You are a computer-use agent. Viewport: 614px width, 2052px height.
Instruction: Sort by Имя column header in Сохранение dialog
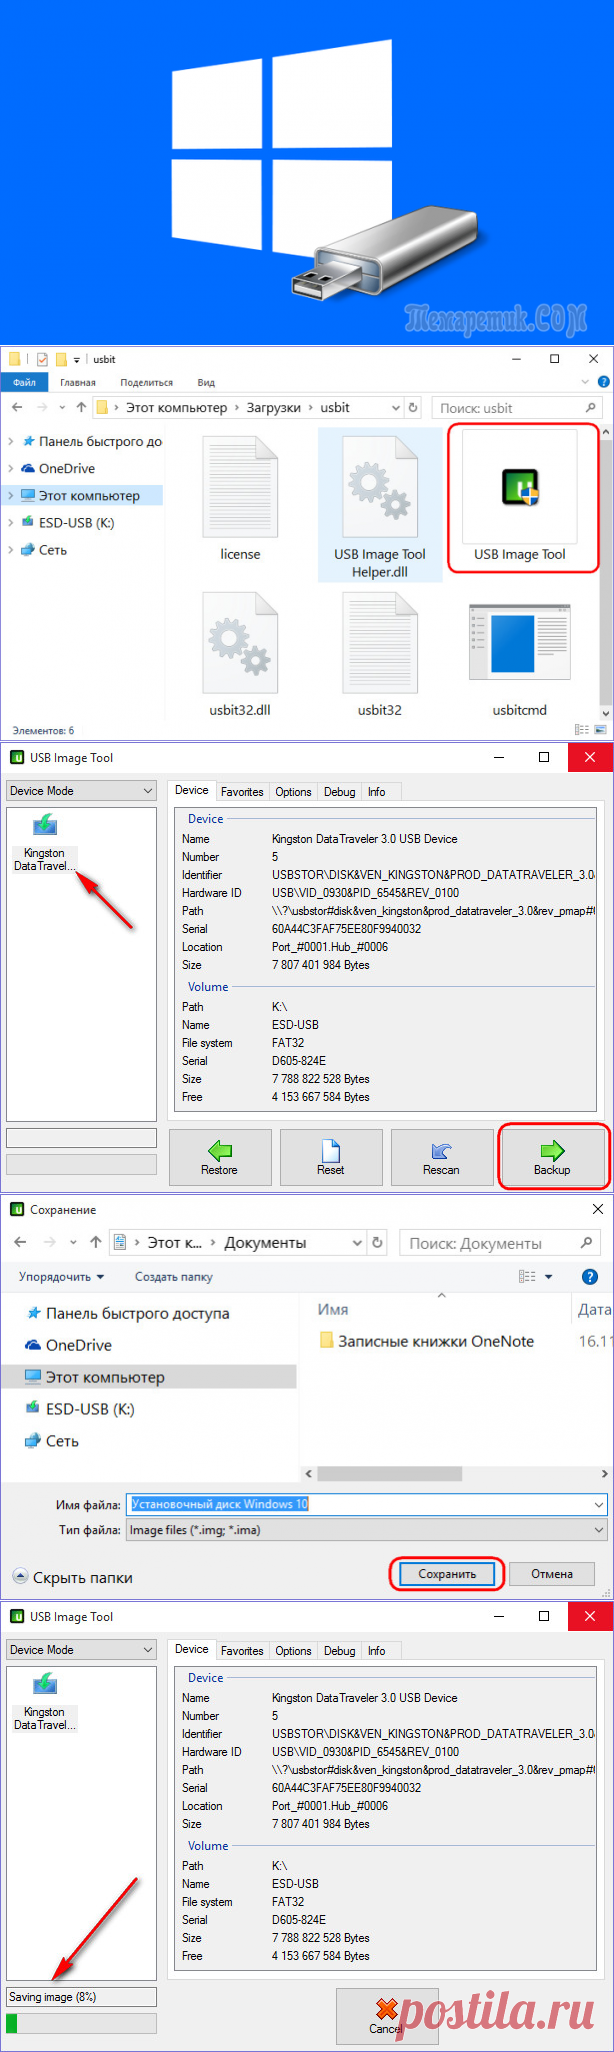tap(333, 1309)
